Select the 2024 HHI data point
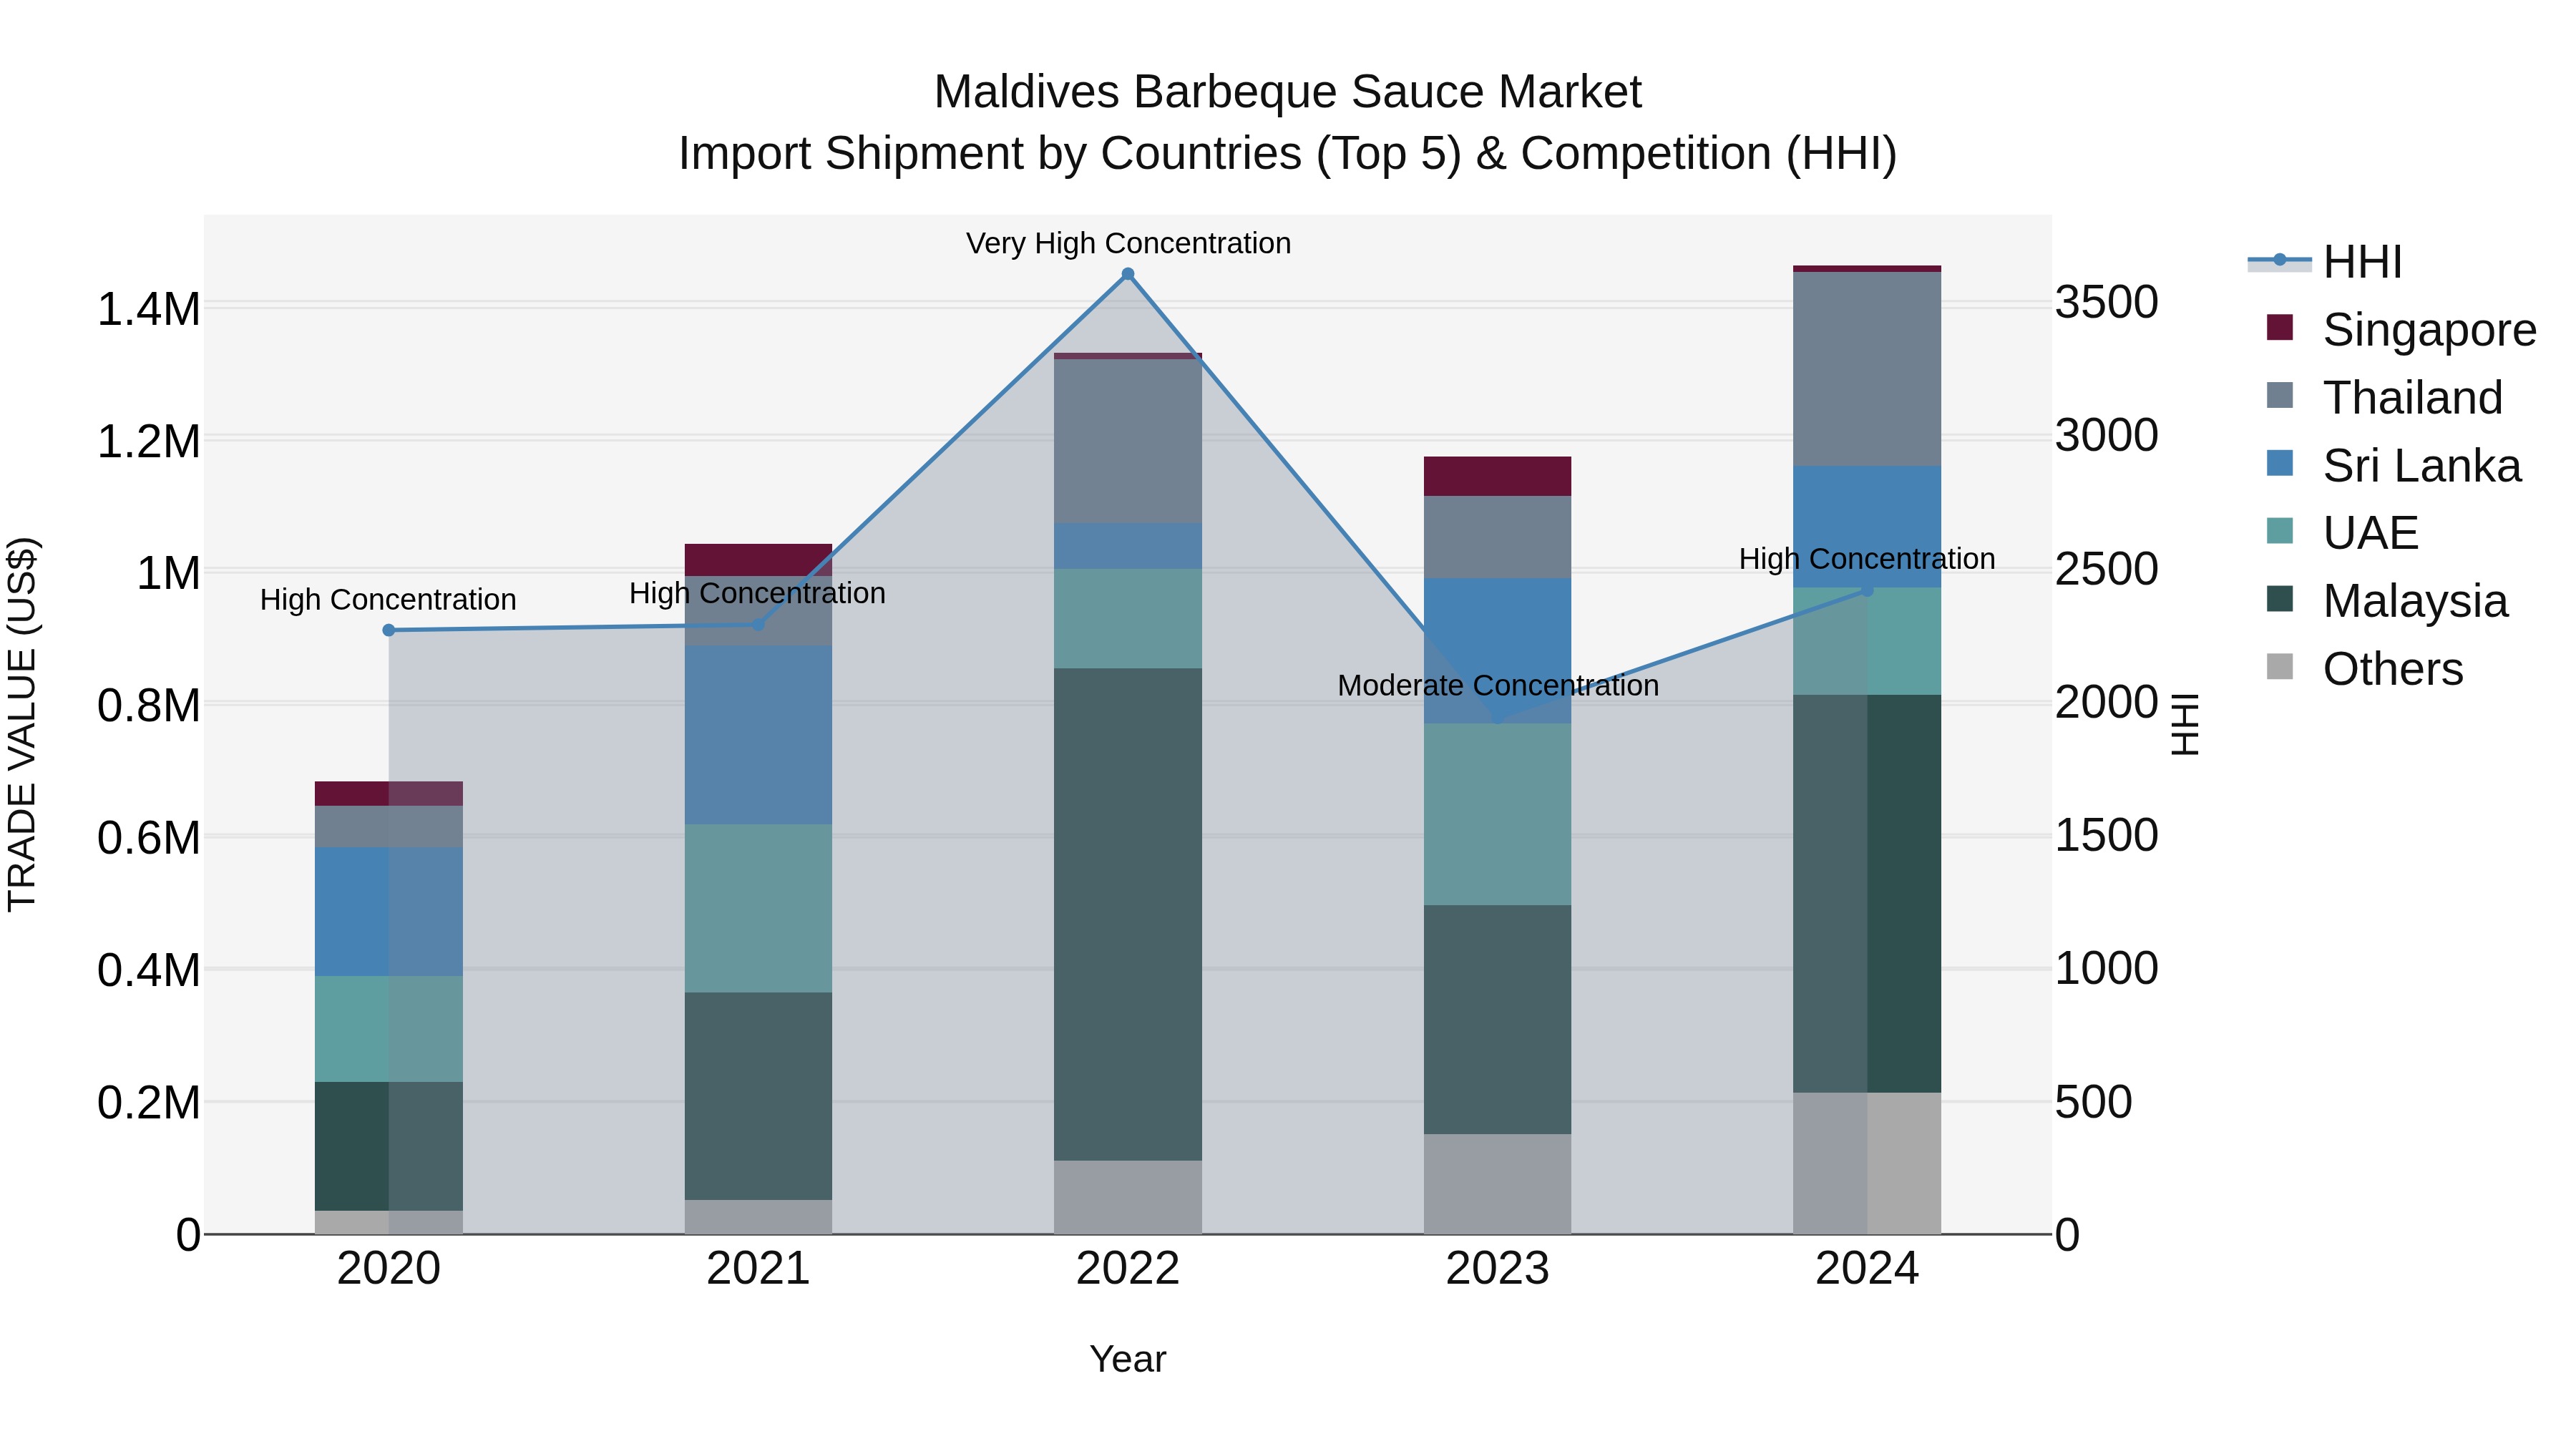The image size is (2576, 1449). coord(1867,591)
